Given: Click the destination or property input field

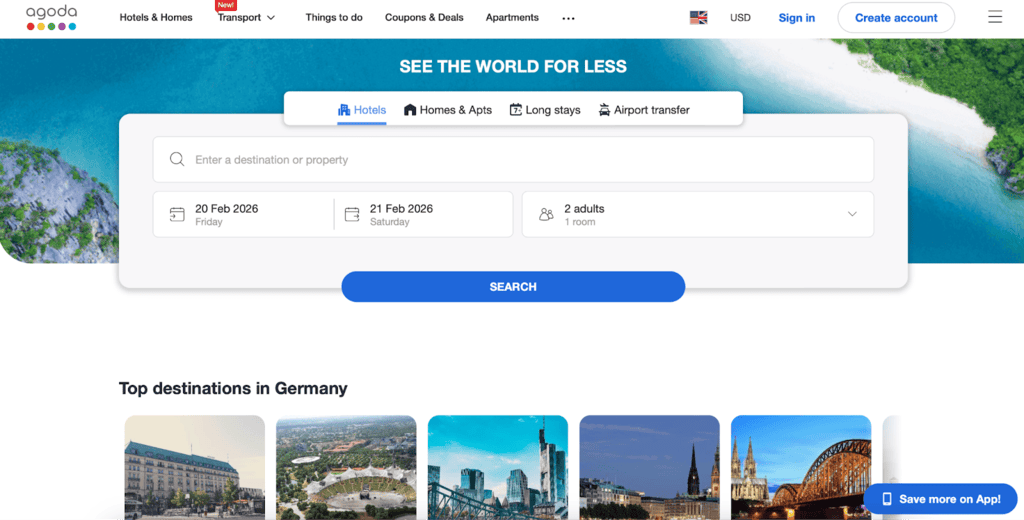Looking at the screenshot, I should coord(513,159).
